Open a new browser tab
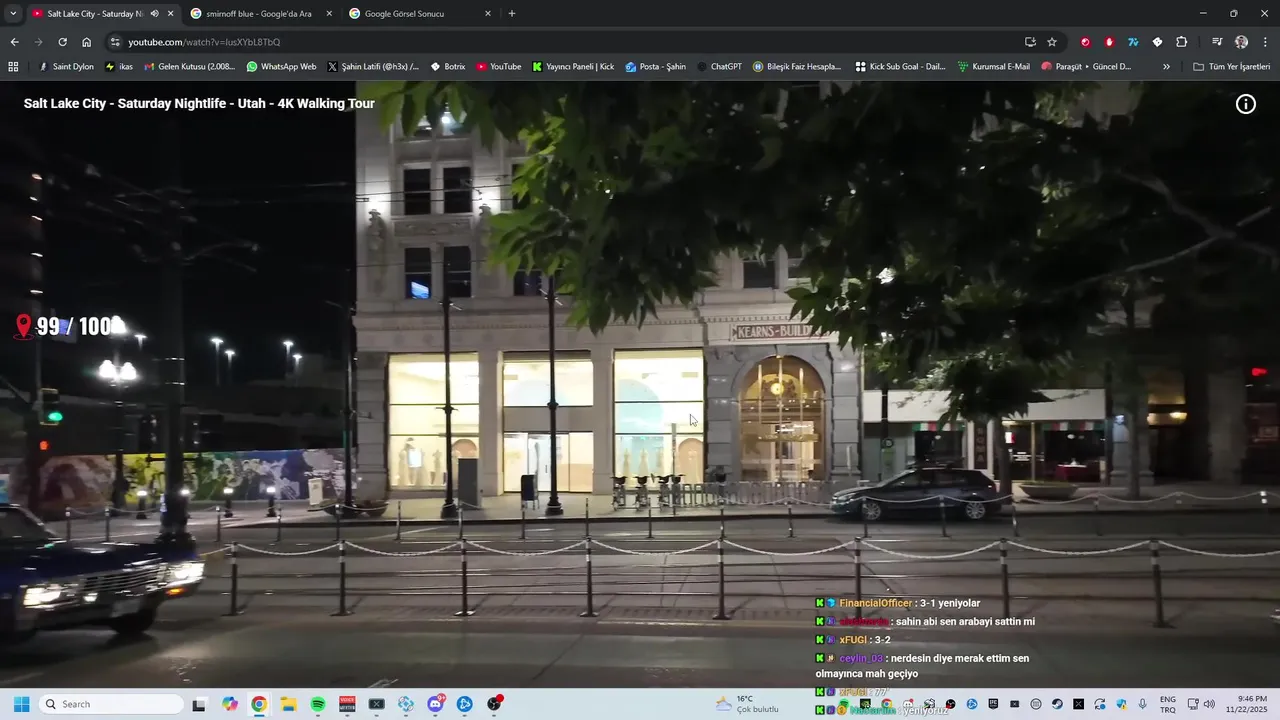This screenshot has width=1280, height=720. click(512, 14)
